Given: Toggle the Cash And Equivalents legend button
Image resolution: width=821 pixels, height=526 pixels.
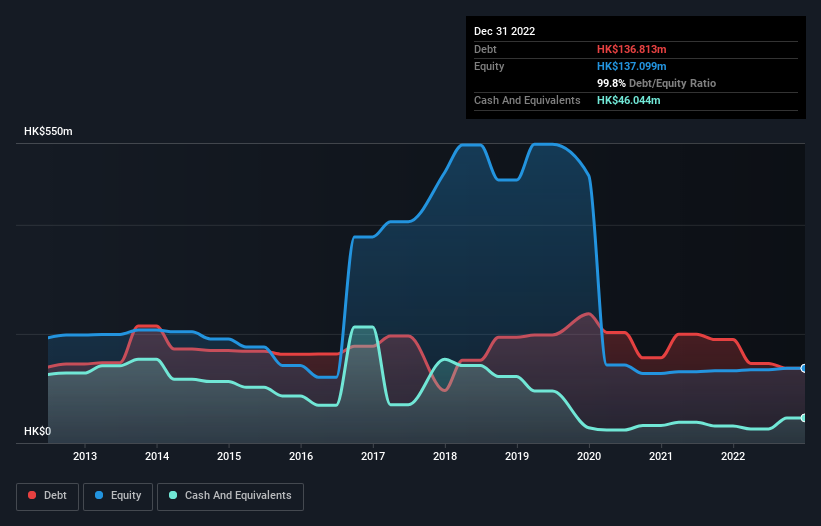Looking at the screenshot, I should (x=230, y=496).
